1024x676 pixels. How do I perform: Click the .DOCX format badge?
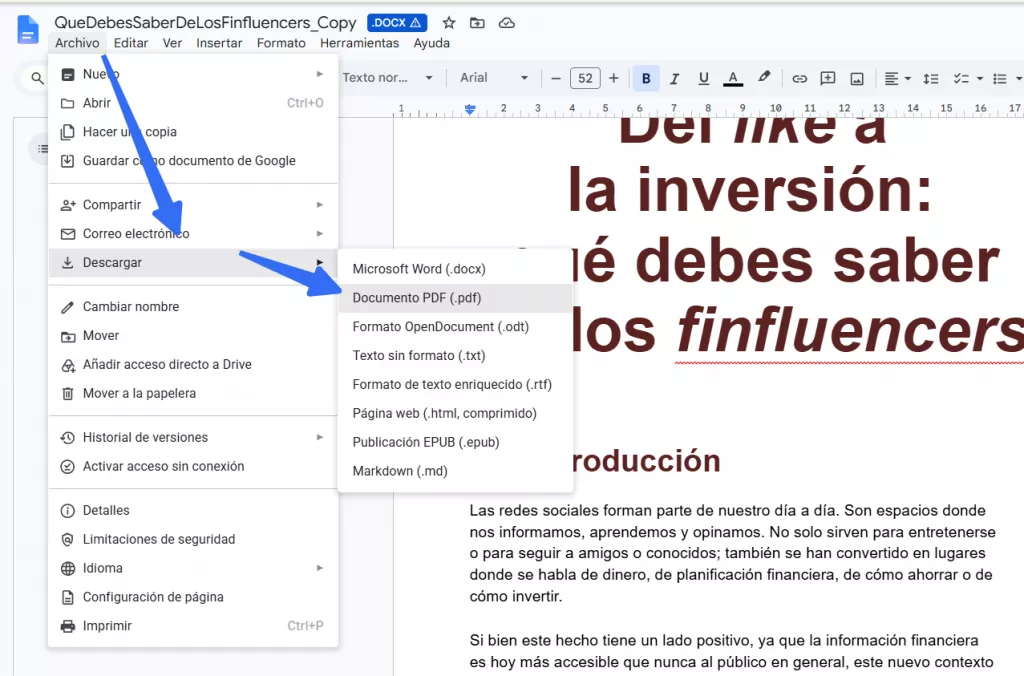pos(397,23)
